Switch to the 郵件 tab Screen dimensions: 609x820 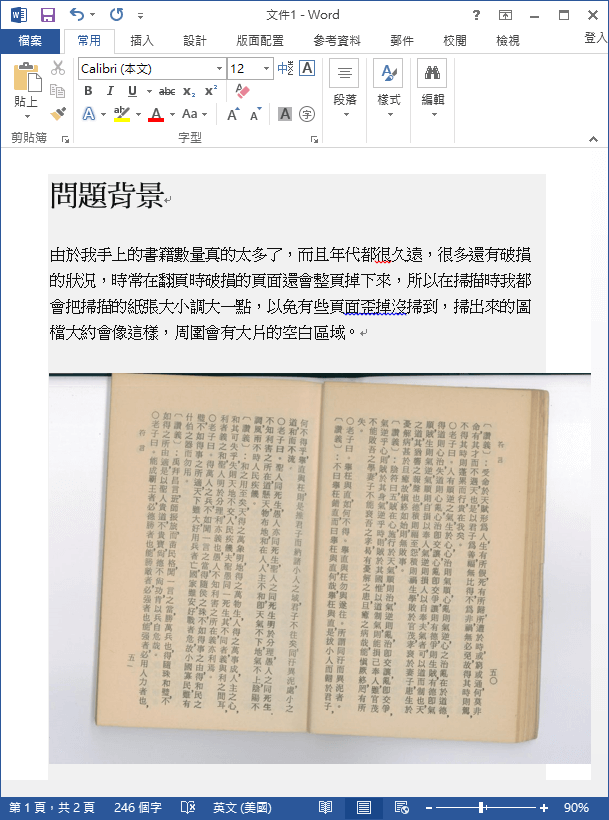402,41
